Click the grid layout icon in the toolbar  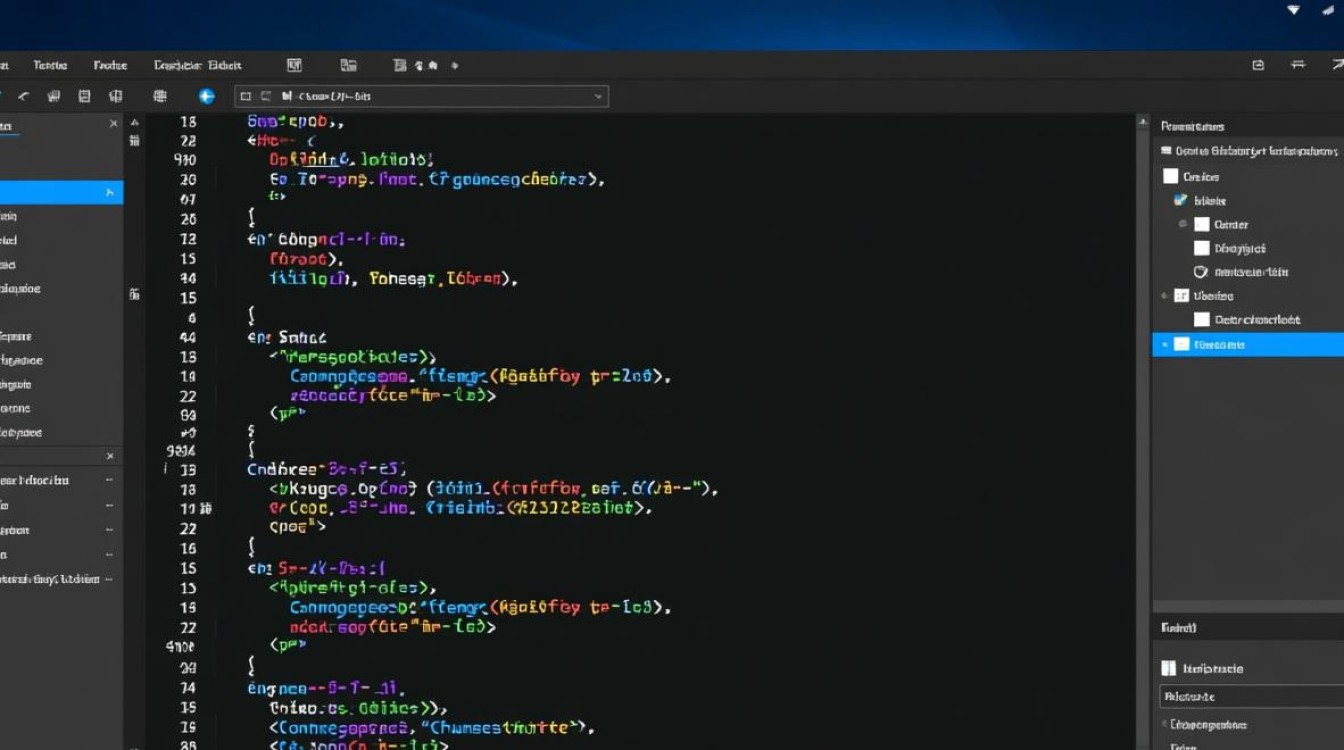(159, 96)
